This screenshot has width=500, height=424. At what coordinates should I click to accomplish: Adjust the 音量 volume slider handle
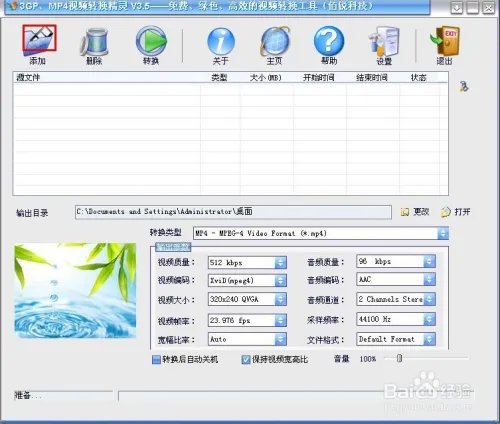tap(399, 358)
